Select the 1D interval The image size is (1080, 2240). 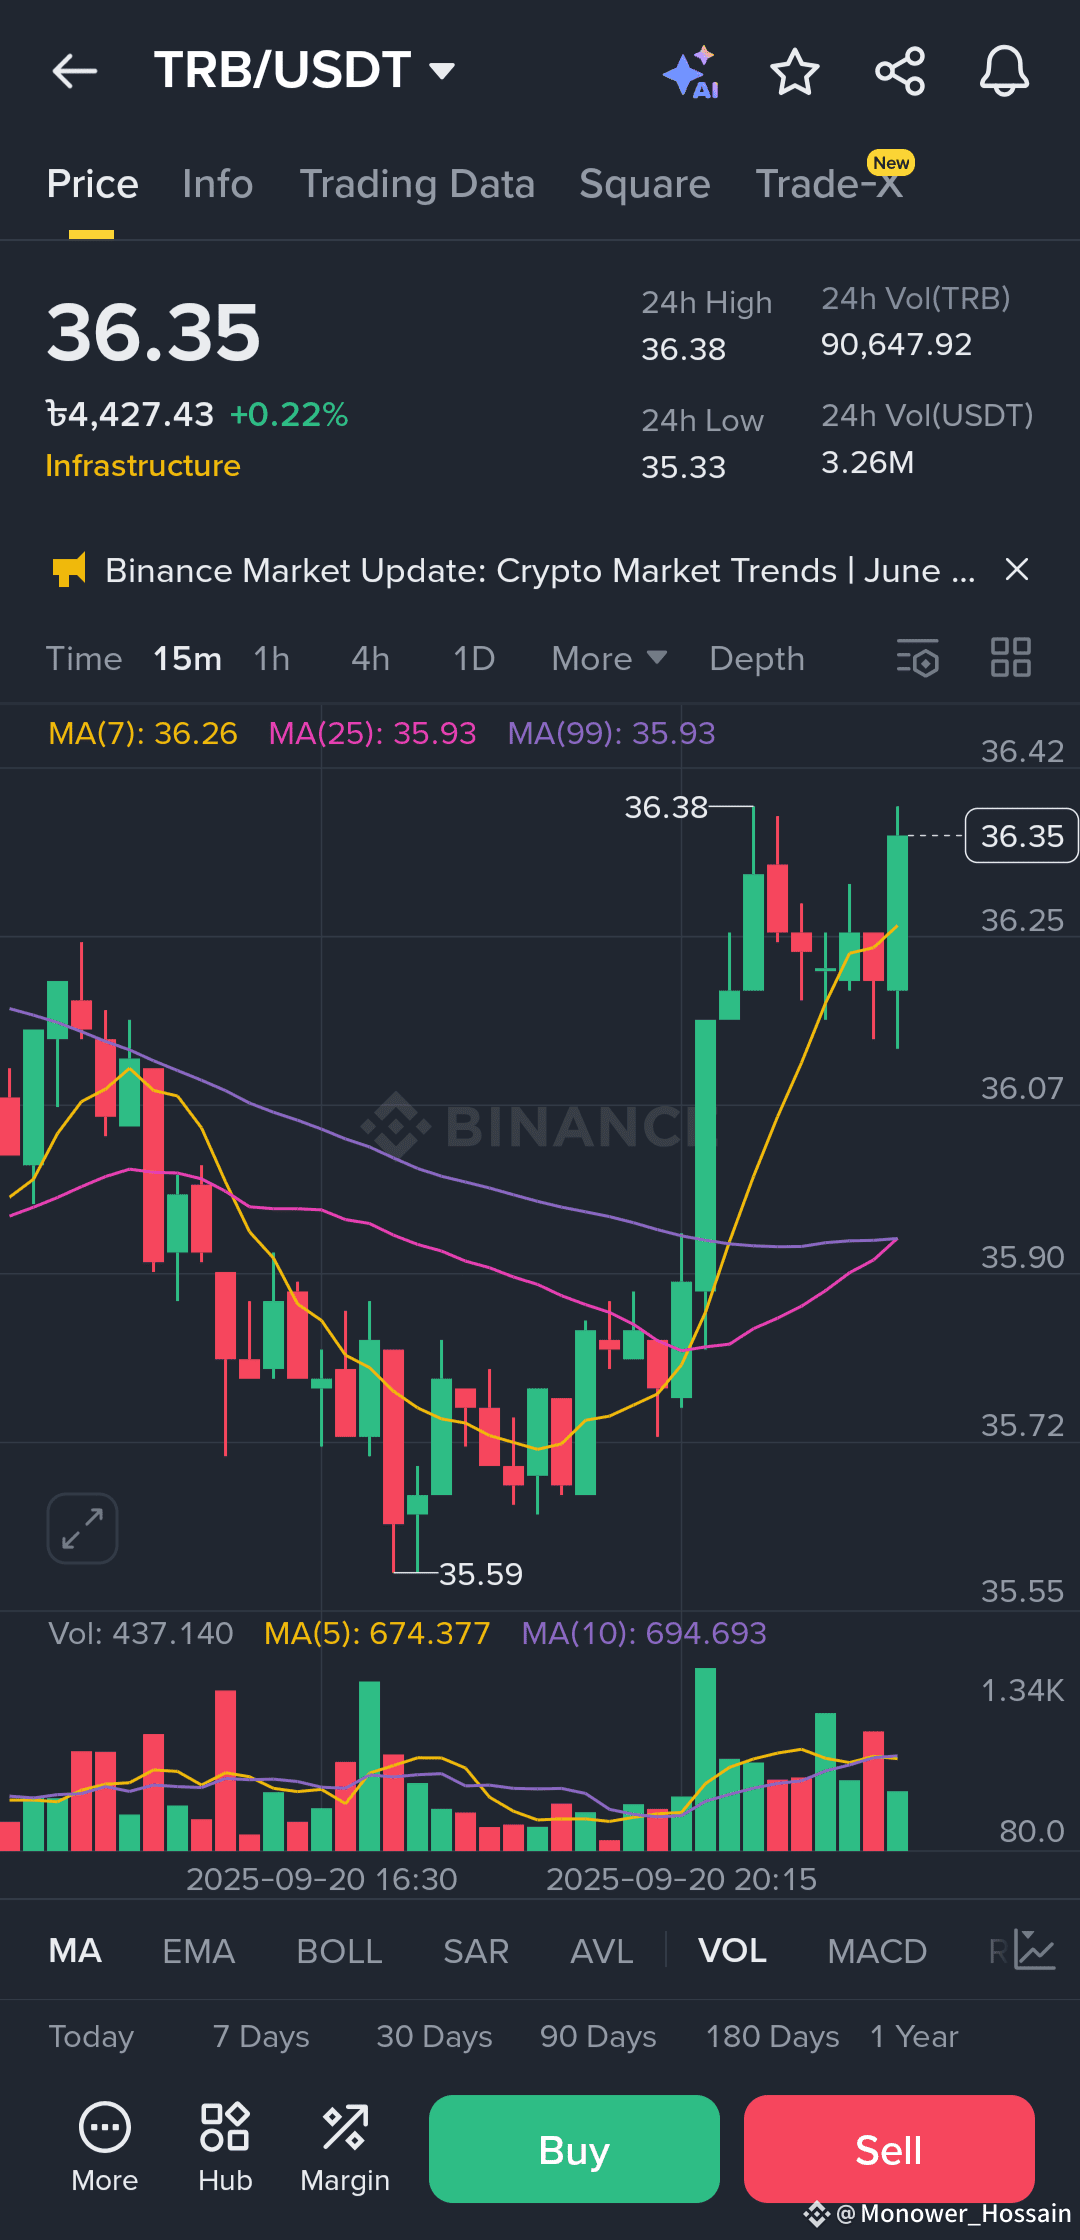tap(474, 659)
